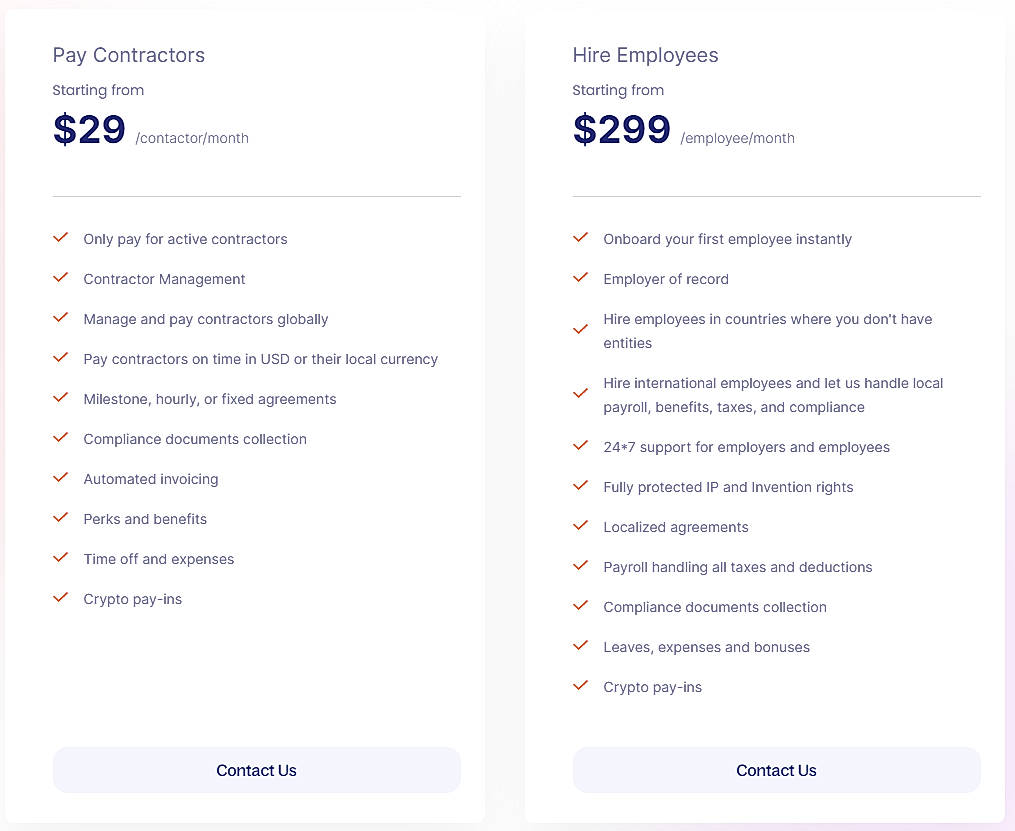1015x831 pixels.
Task: Select the Pay Contractors plan heading
Action: [x=128, y=55]
